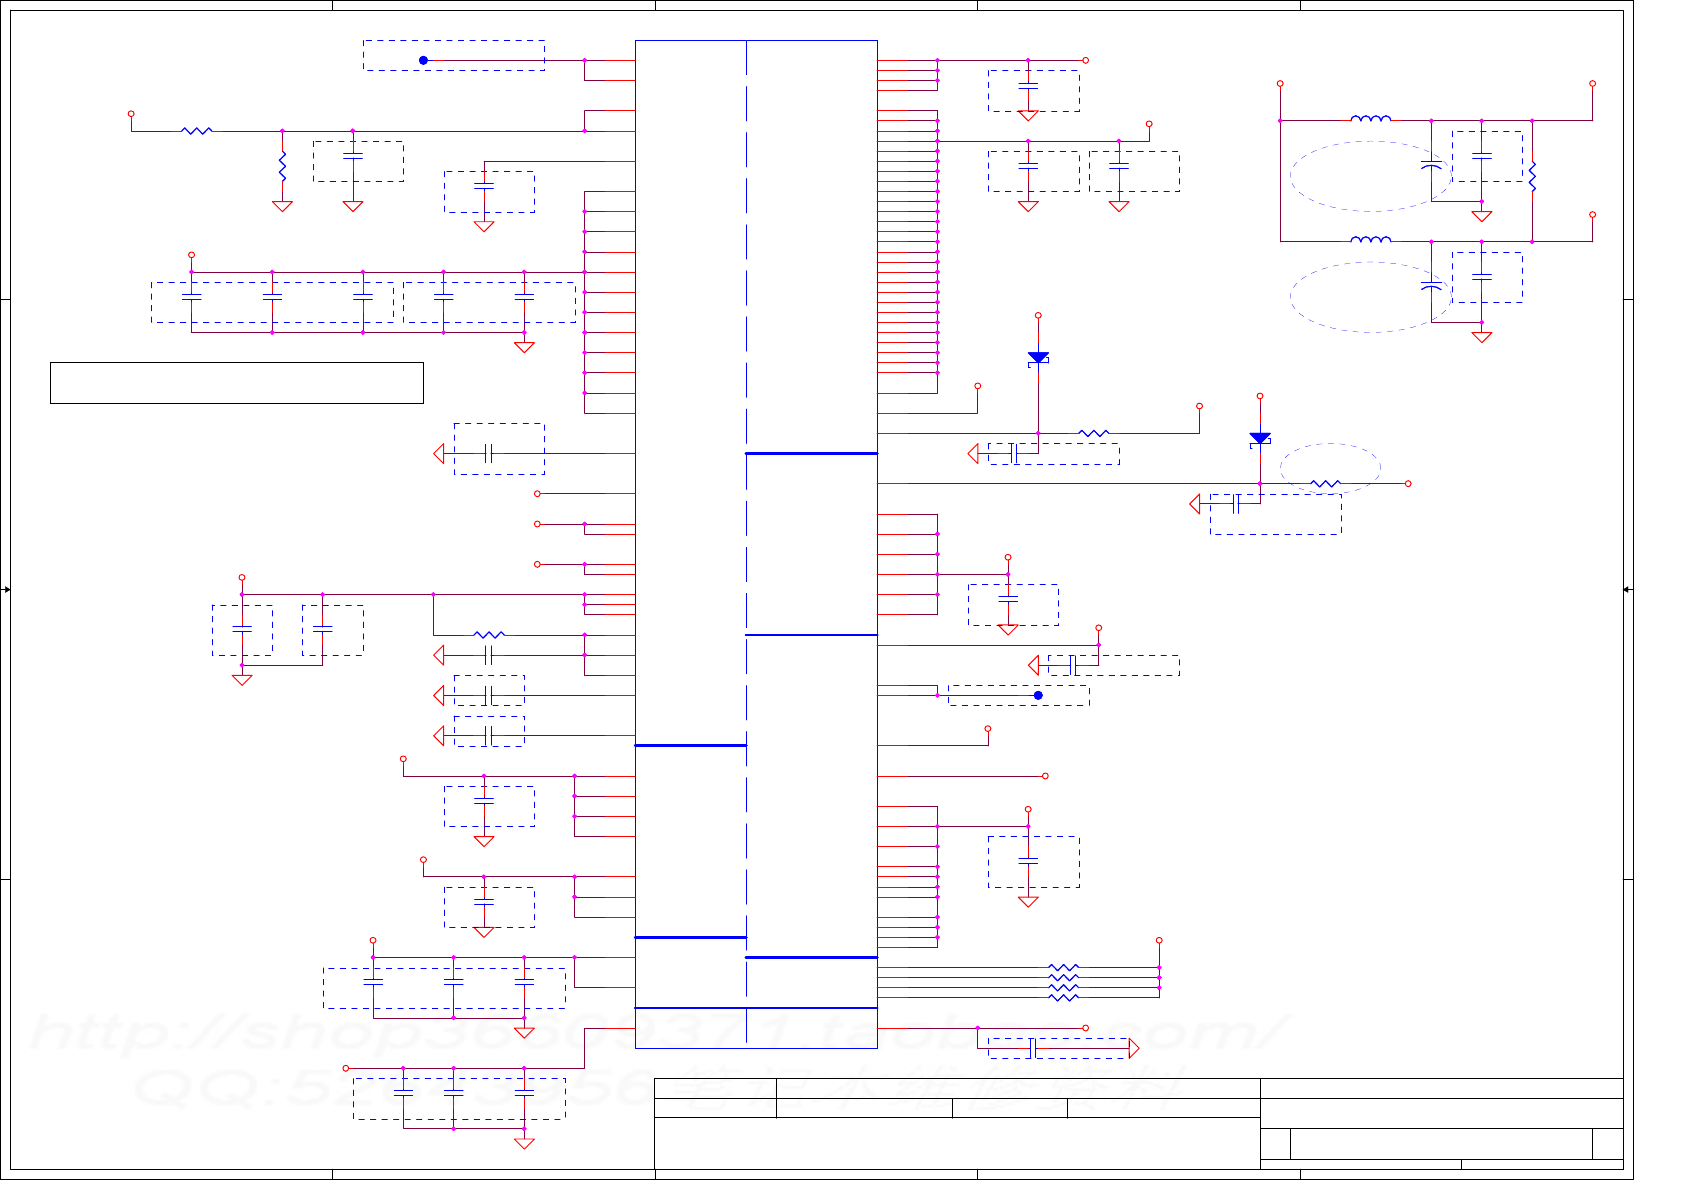This screenshot has height=1180, width=1684.
Task: Select the empty black-outlined note rectangle
Action: pyautogui.click(x=237, y=383)
